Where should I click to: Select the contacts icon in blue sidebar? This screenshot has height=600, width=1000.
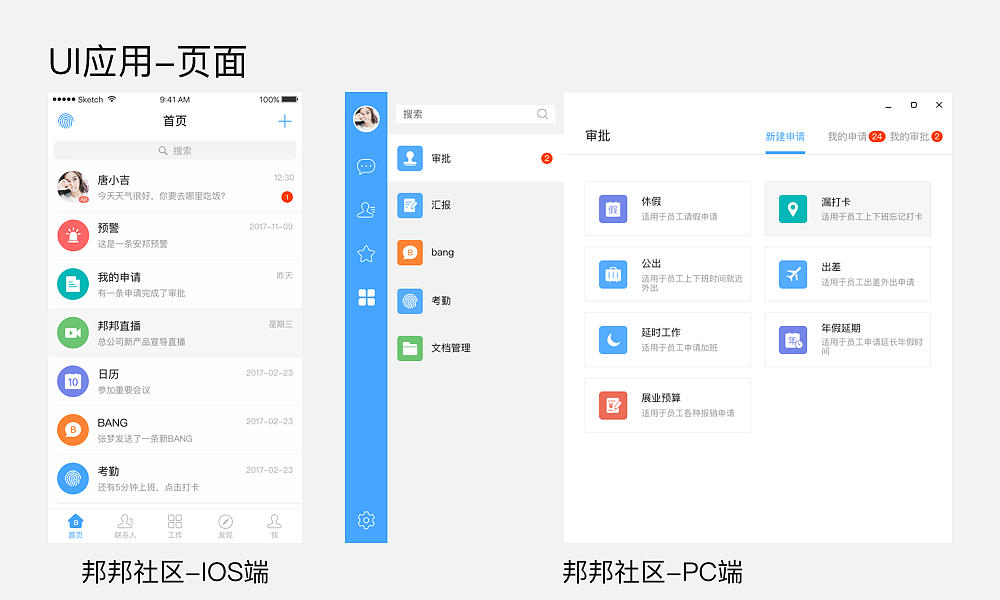coord(366,209)
